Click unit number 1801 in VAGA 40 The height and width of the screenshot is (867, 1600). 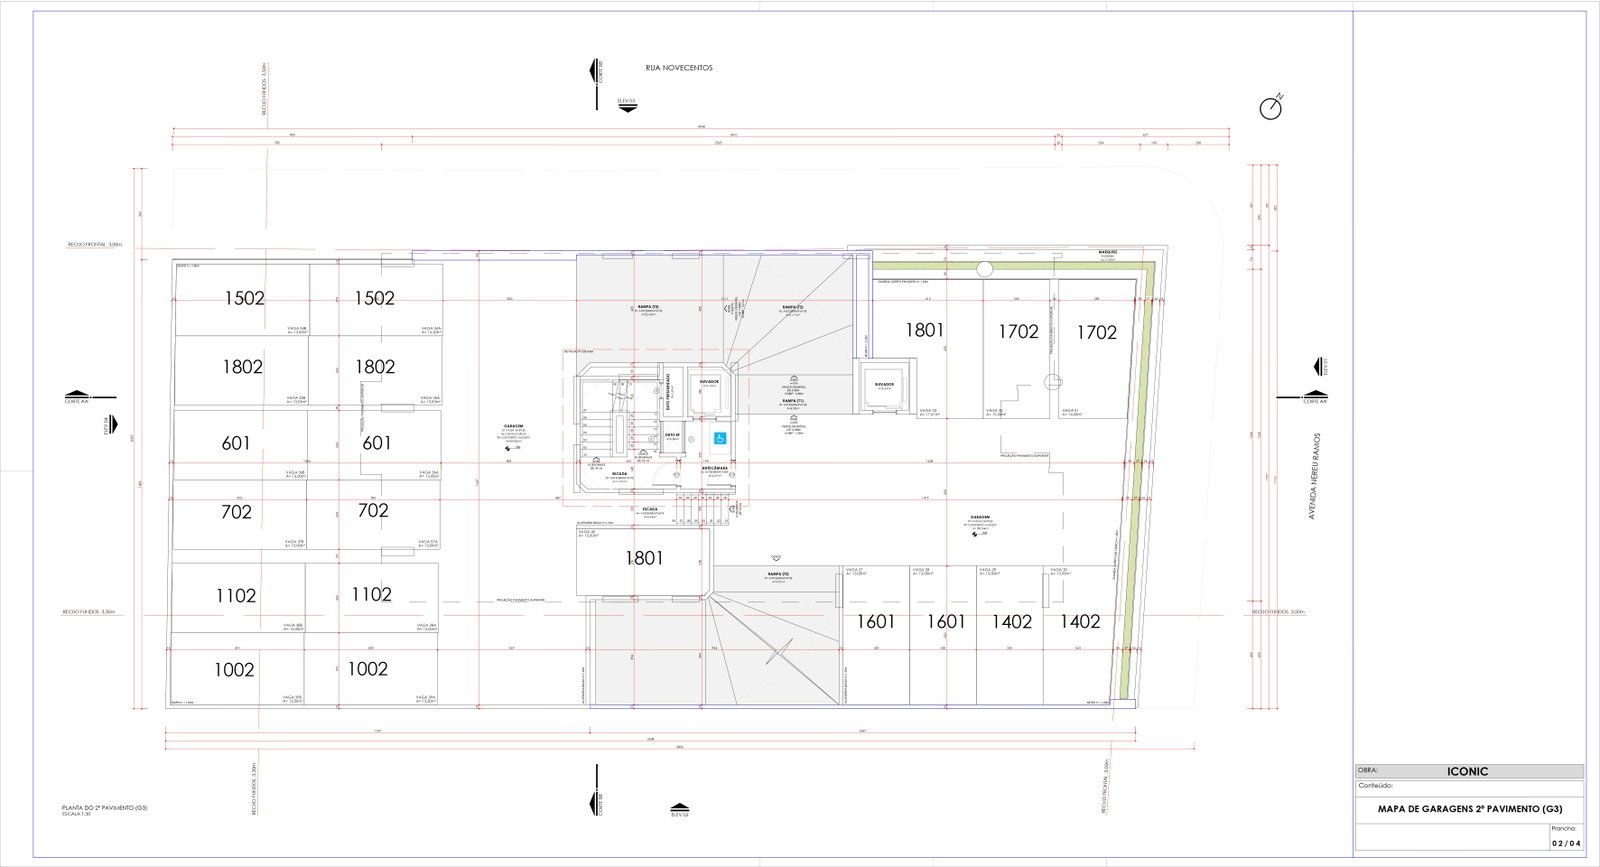(x=644, y=558)
